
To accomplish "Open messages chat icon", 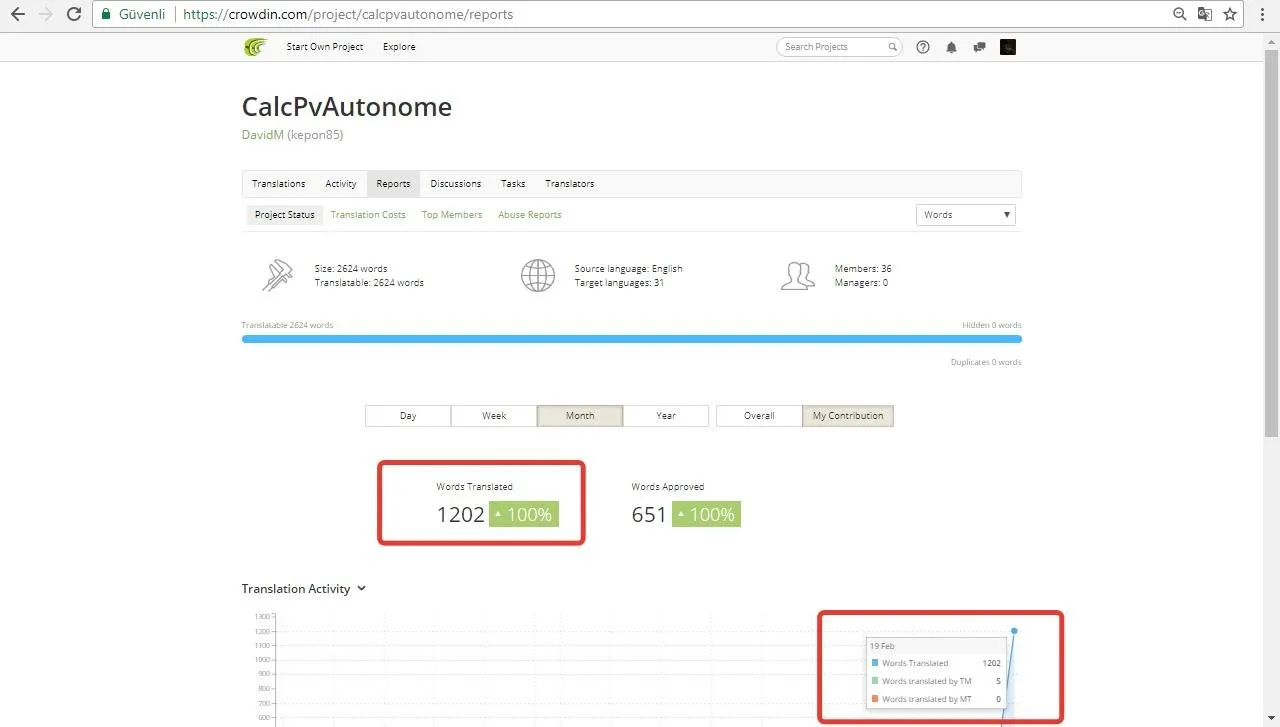I will [979, 47].
